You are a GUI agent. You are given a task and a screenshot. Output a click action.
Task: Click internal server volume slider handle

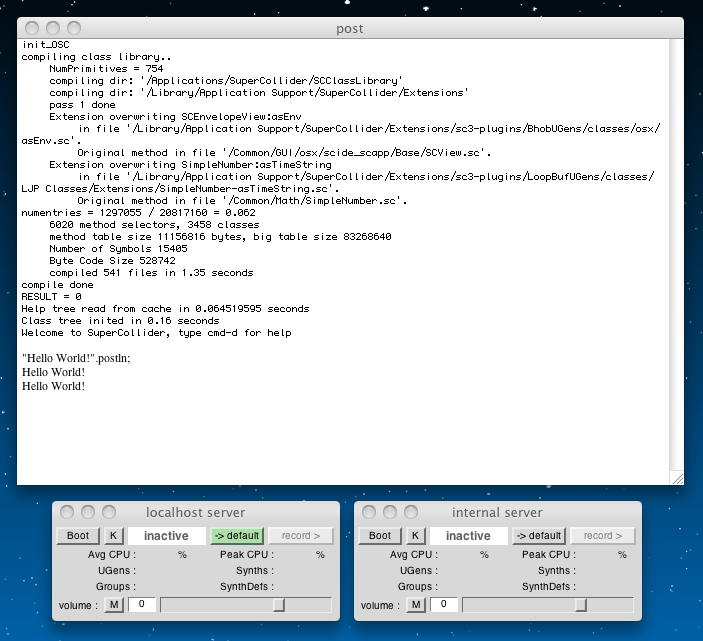coord(581,605)
